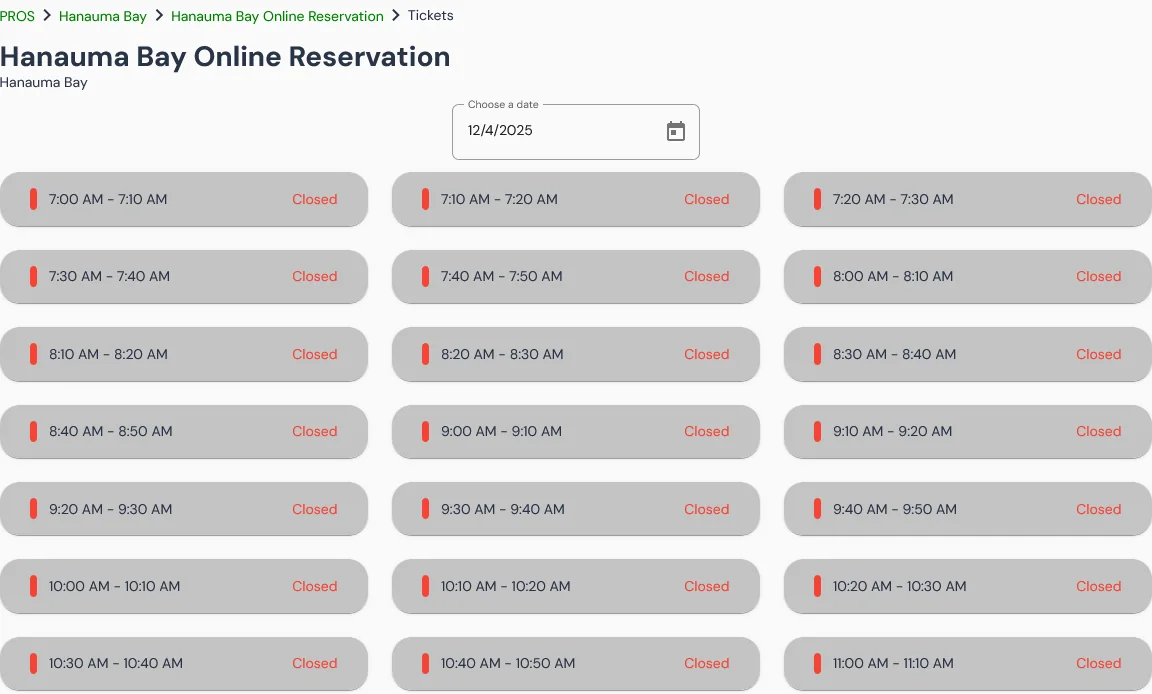Viewport: 1152px width, 694px height.
Task: Go to PROS breadcrumb link
Action: [17, 16]
